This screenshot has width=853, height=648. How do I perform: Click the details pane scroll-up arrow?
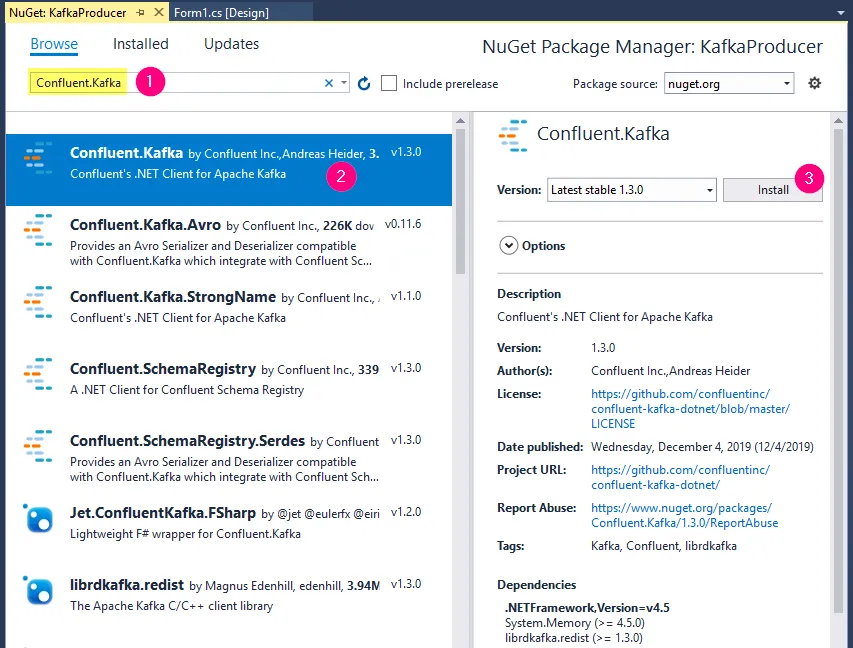(838, 120)
